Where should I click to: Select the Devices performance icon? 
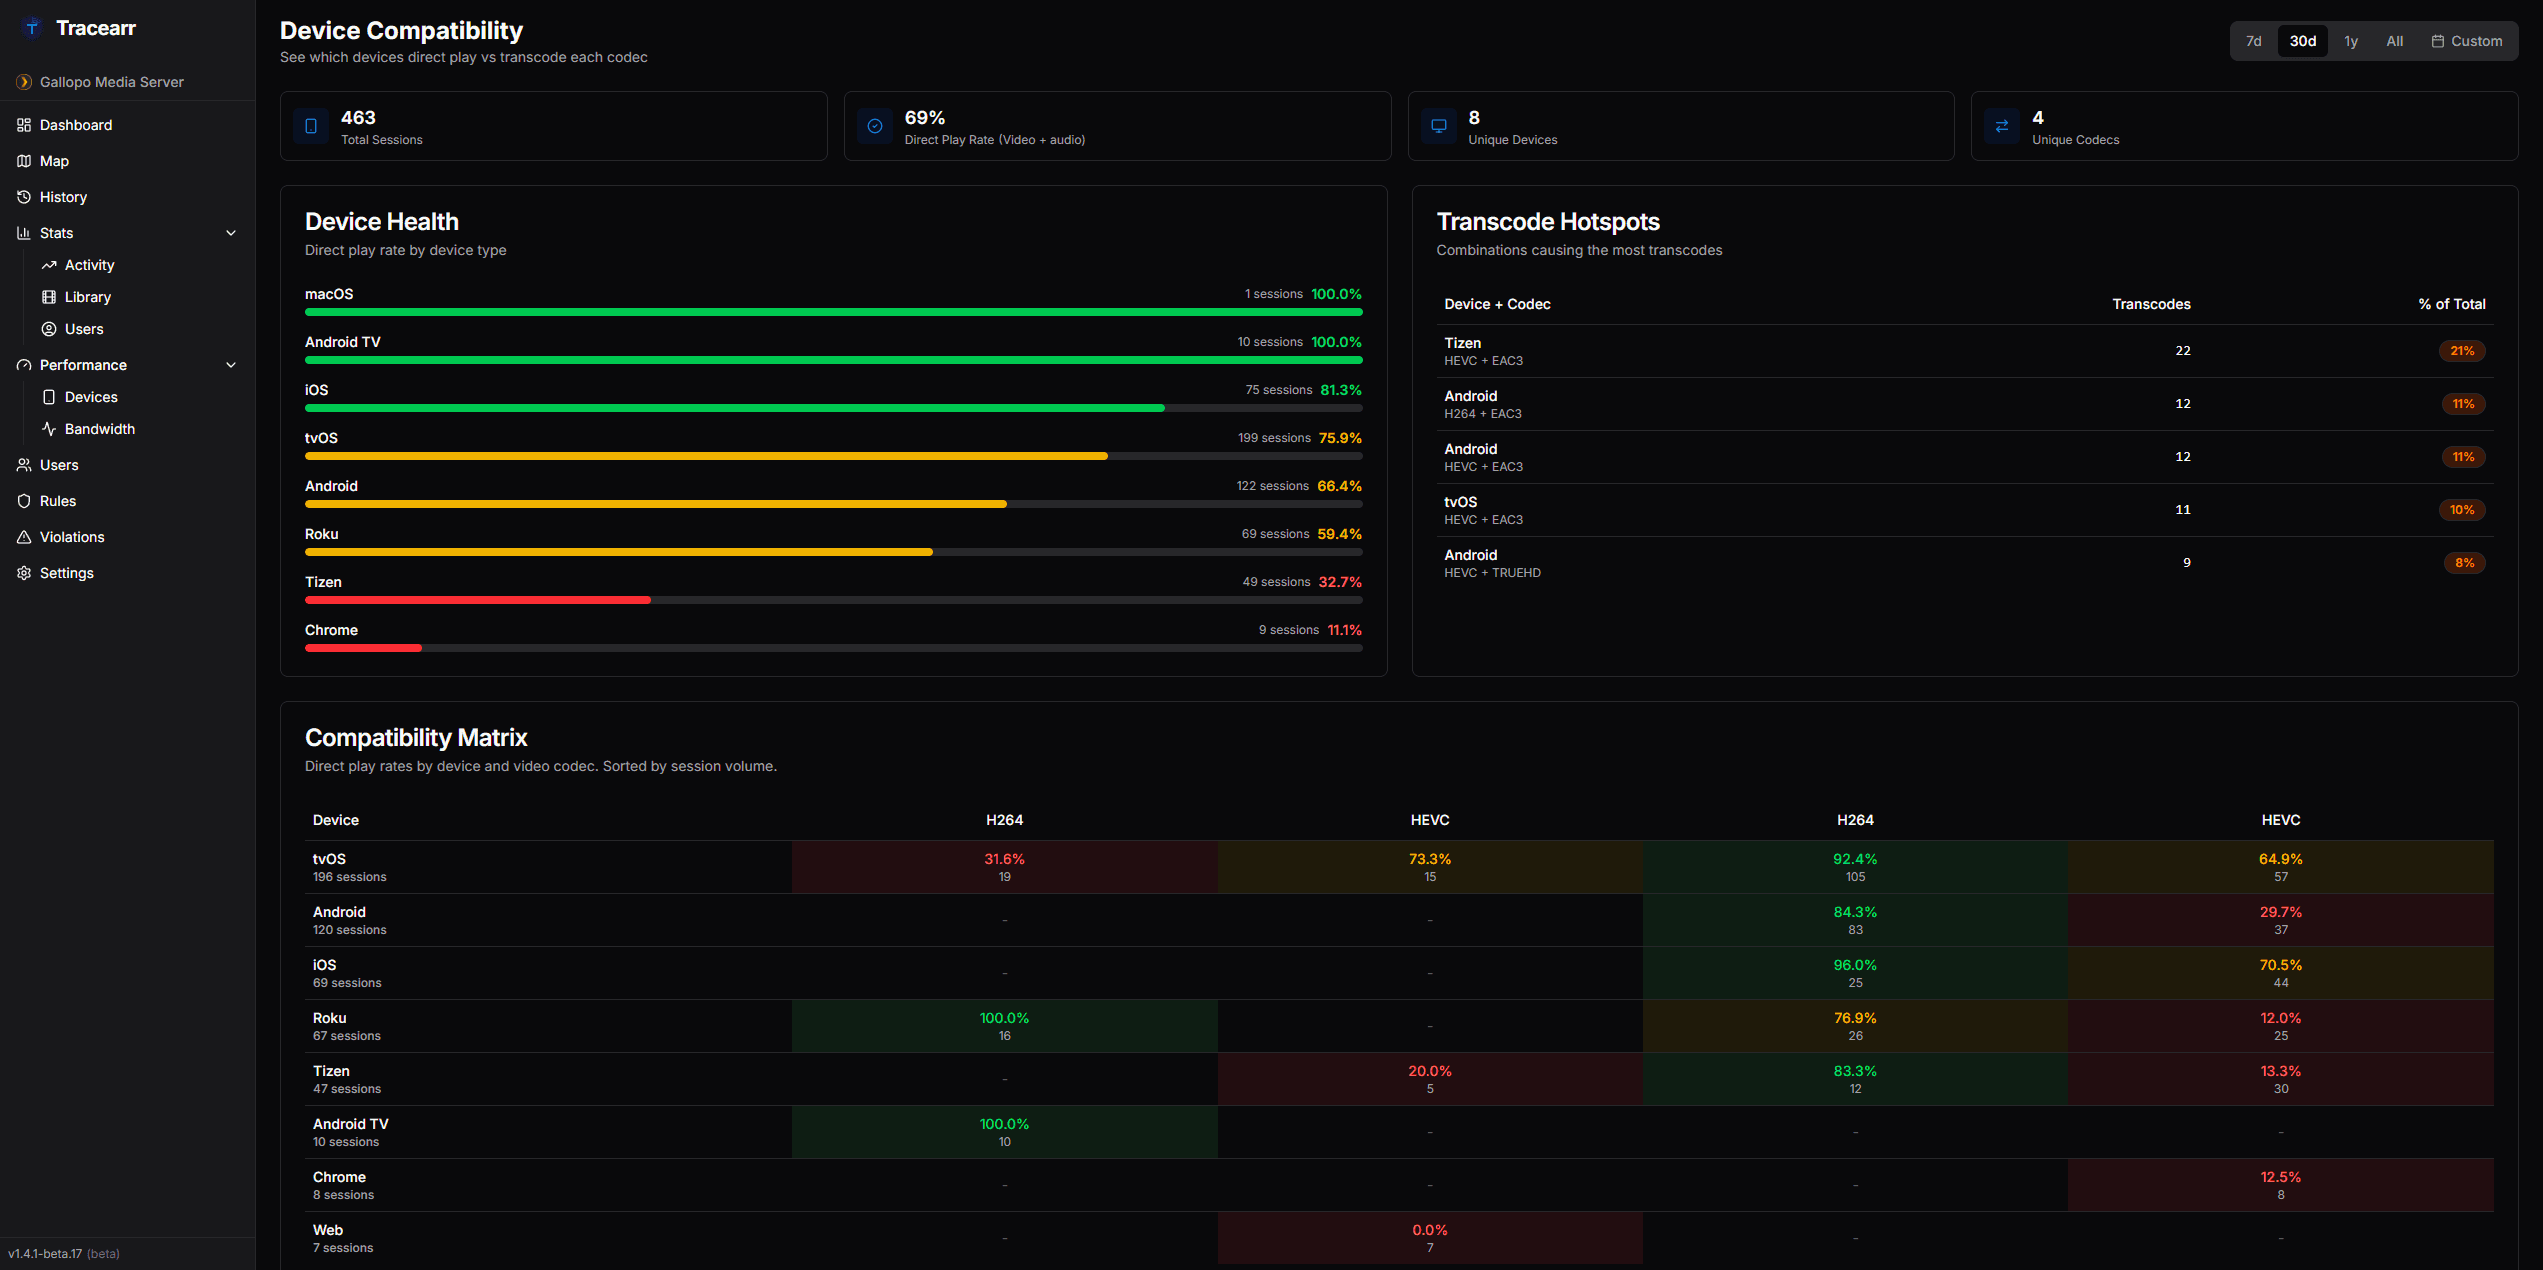coord(48,396)
